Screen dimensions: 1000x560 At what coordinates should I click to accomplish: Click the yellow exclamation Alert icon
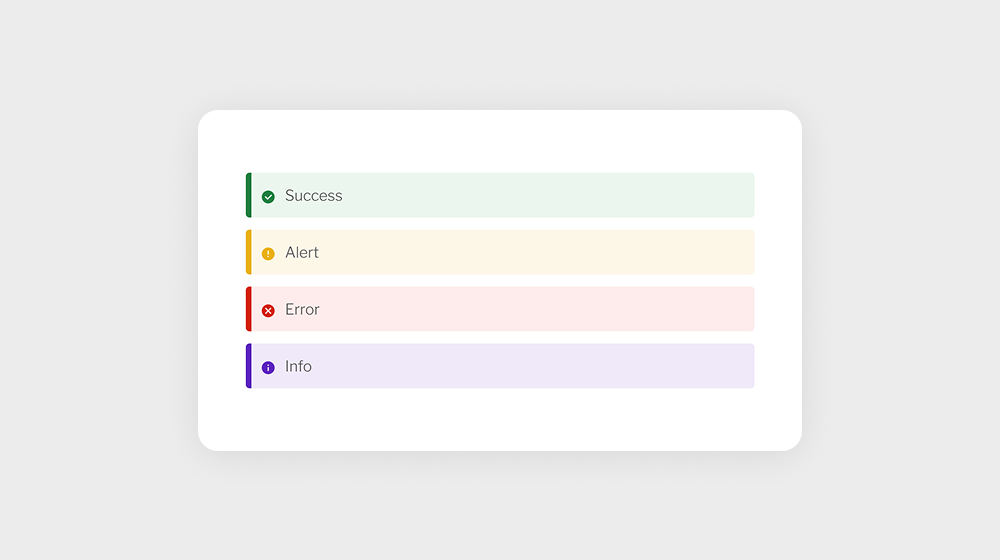[x=268, y=254]
